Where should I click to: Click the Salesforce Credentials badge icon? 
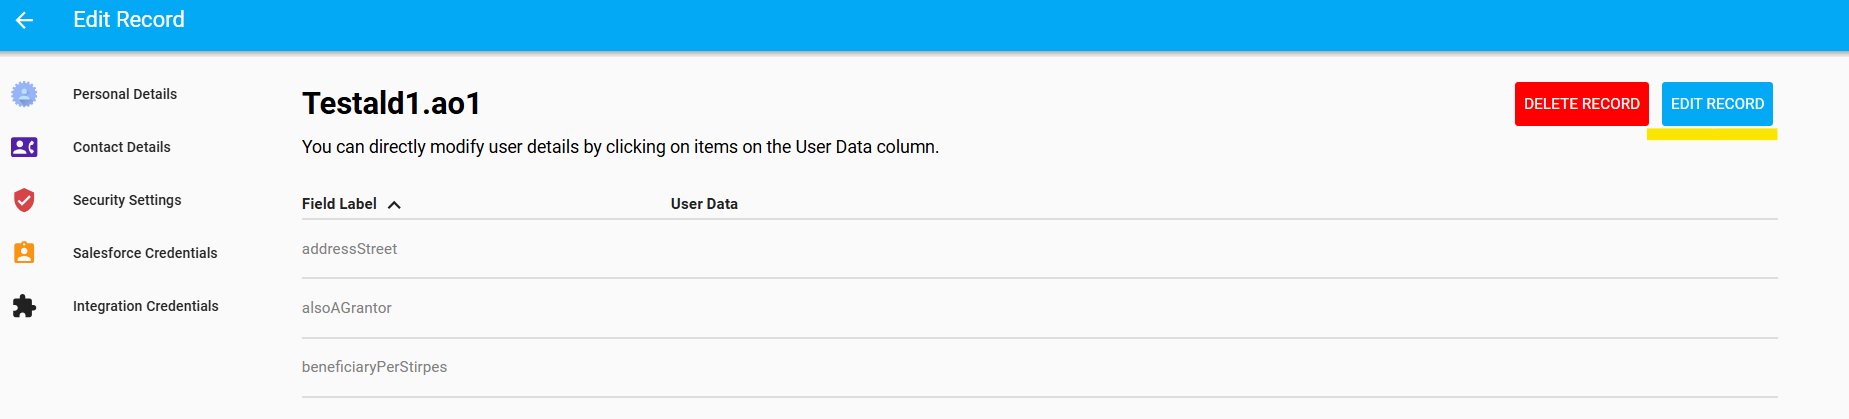(x=24, y=253)
